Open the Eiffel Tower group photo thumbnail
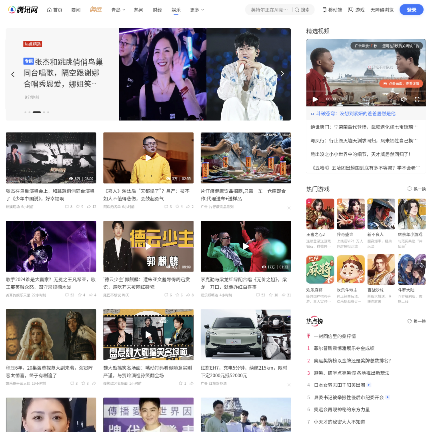Image resolution: width=432 pixels, height=432 pixels. [x=246, y=415]
